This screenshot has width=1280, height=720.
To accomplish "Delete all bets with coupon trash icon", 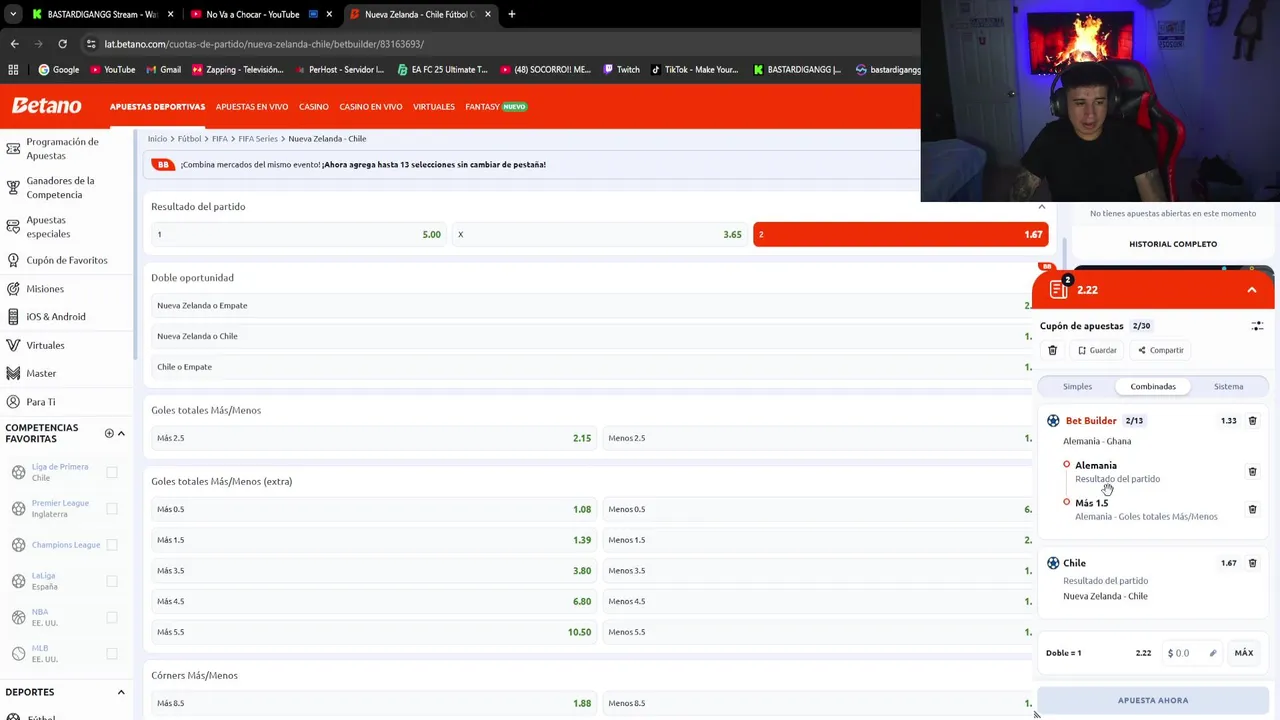I will tap(1052, 350).
